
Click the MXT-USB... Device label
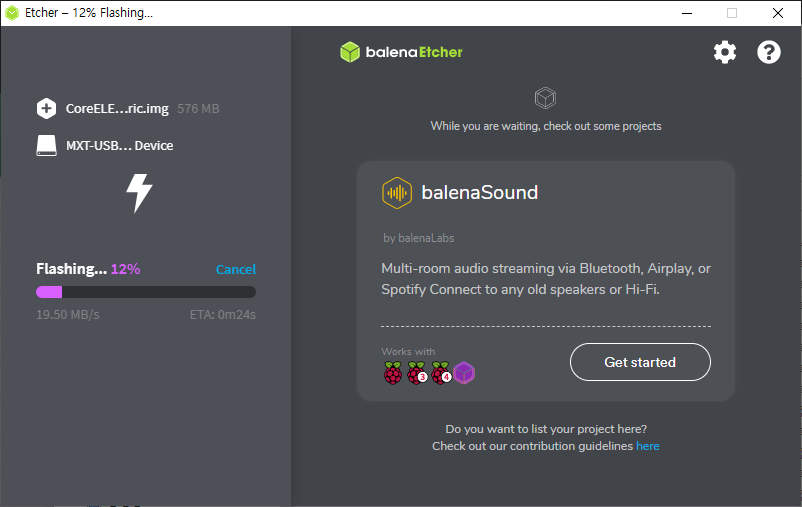(120, 146)
